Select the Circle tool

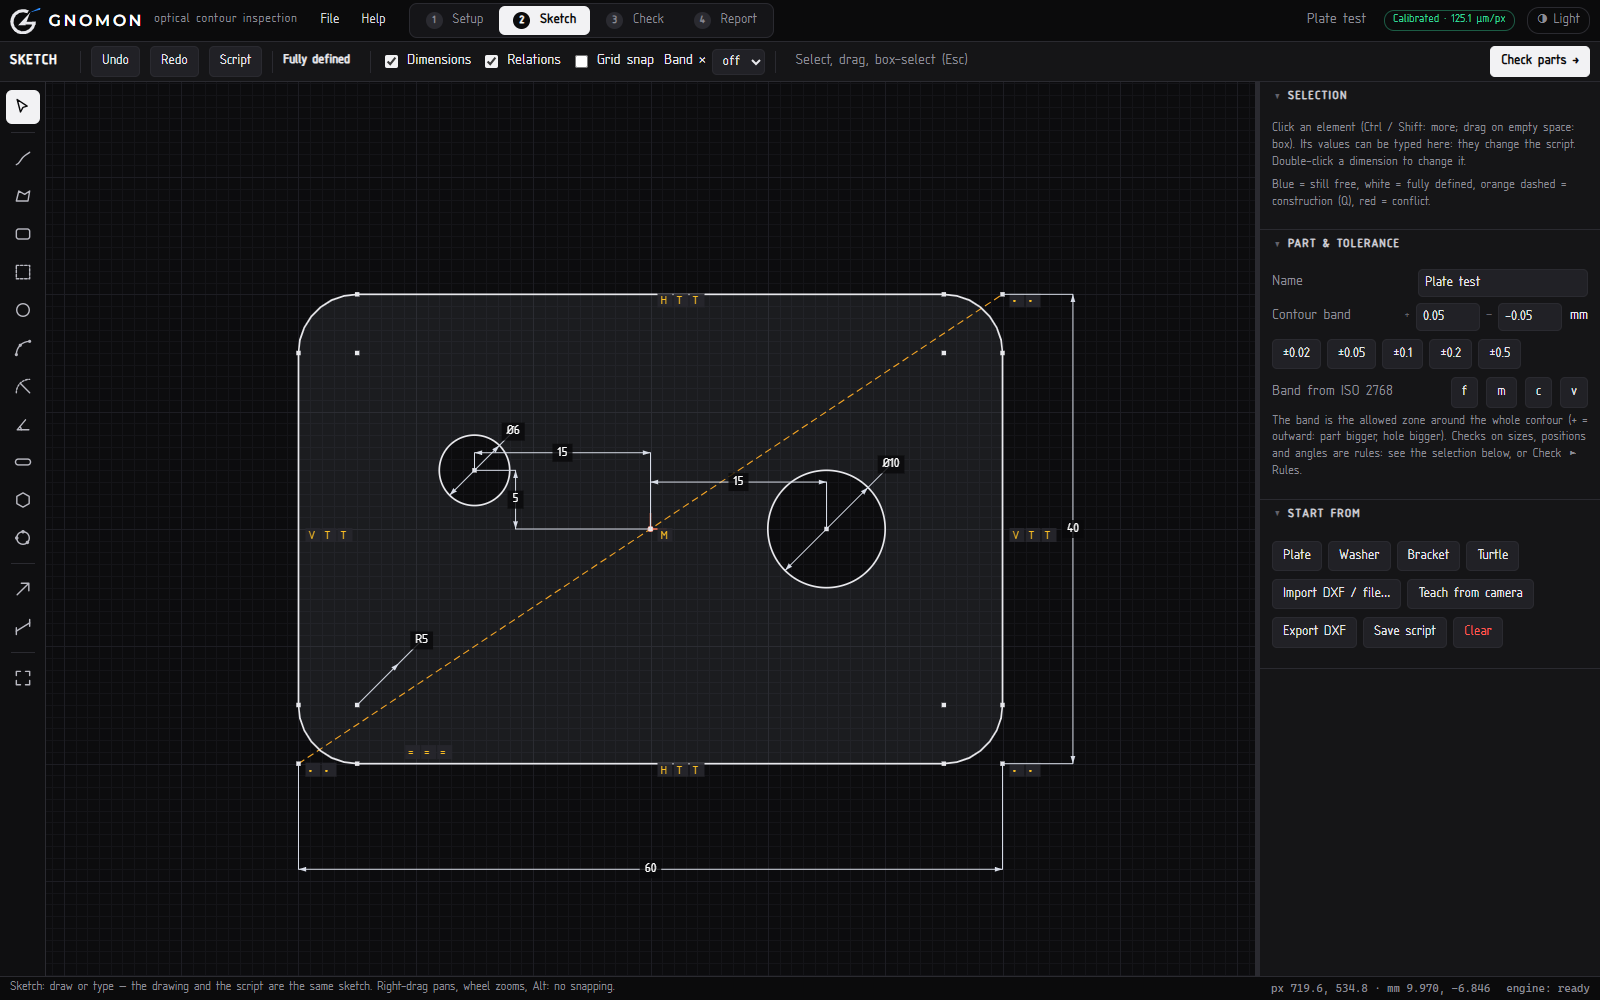click(23, 310)
